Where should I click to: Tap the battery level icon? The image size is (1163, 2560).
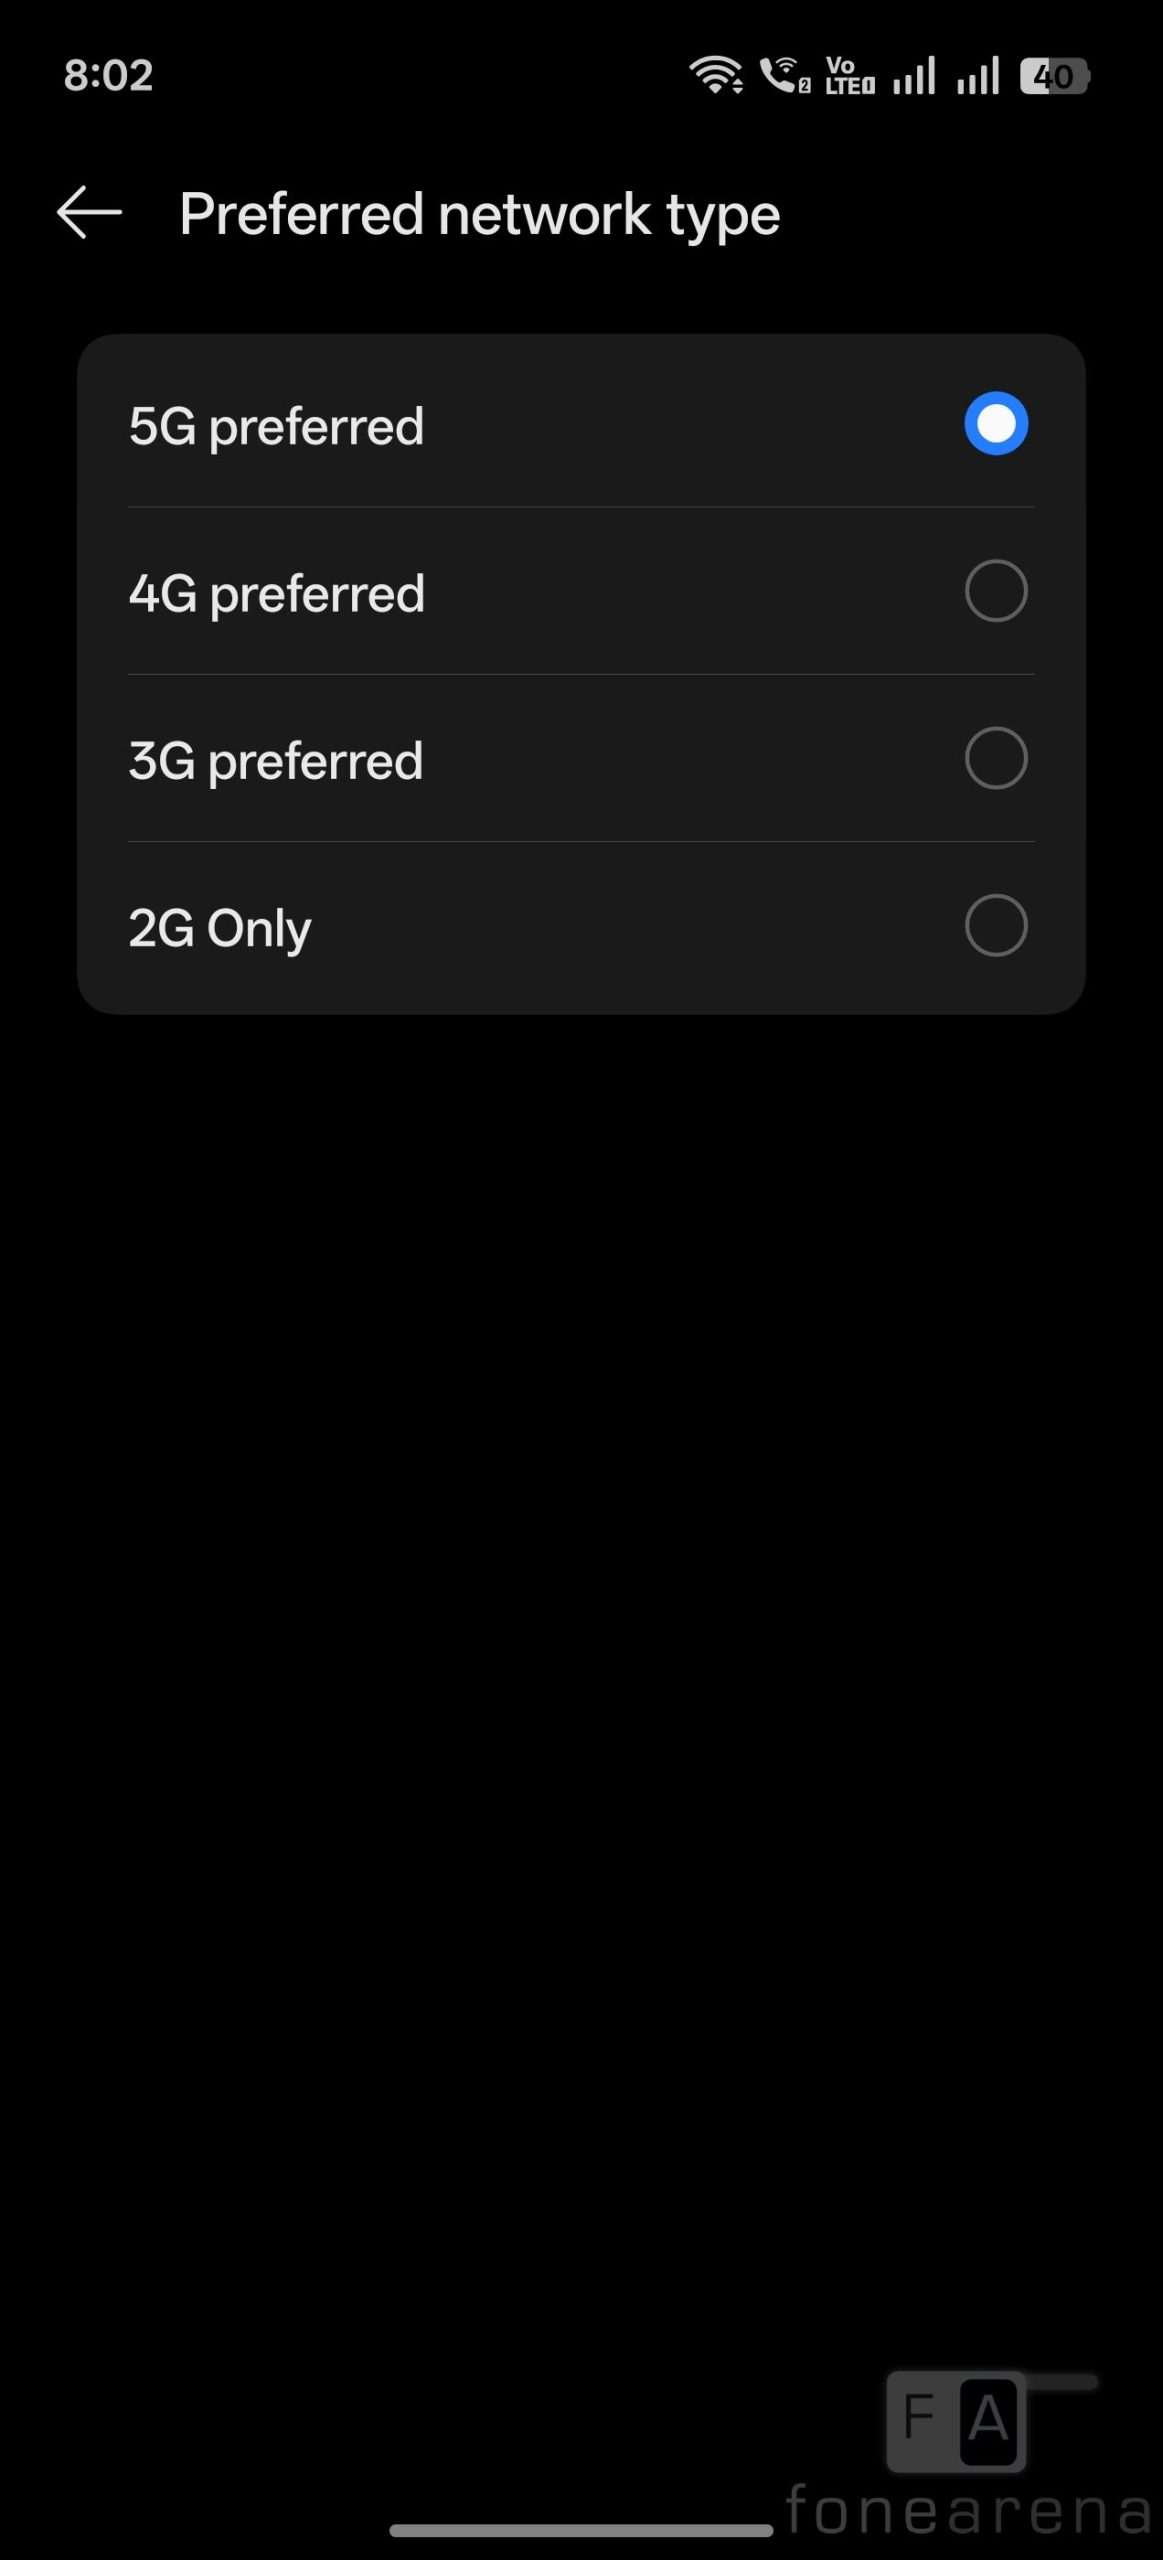1054,76
